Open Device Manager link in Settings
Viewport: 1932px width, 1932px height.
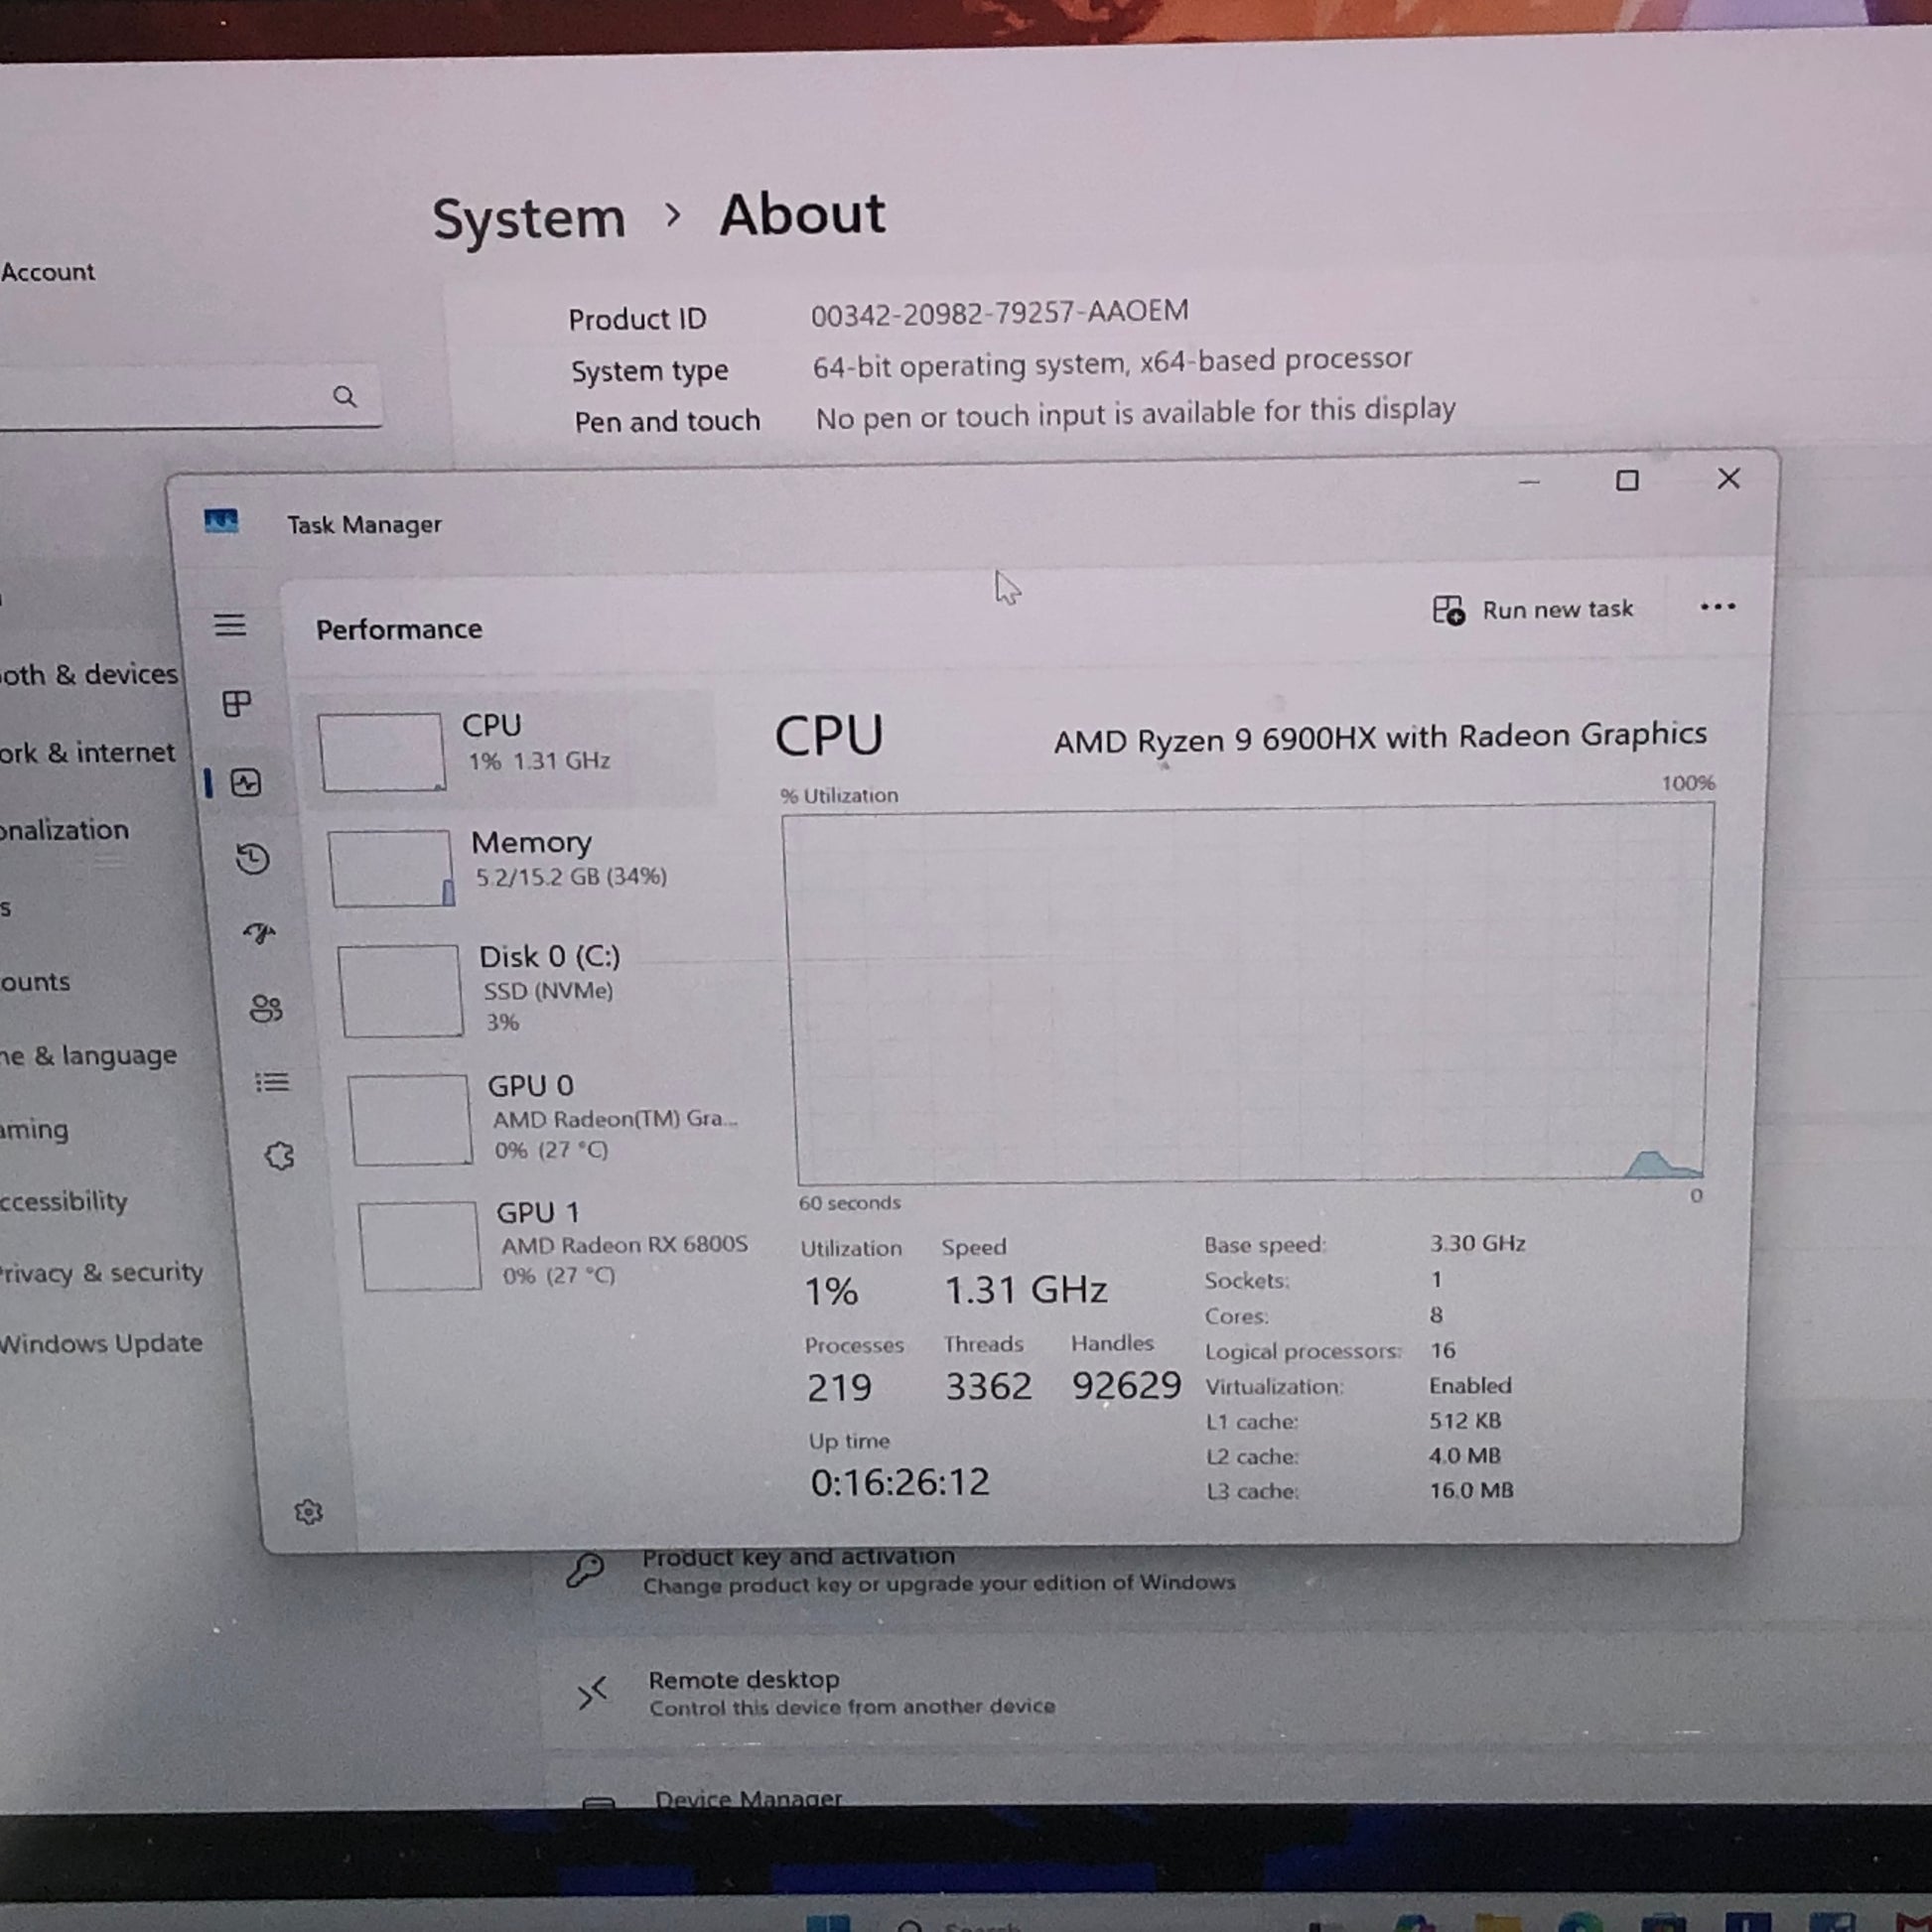(x=748, y=1799)
